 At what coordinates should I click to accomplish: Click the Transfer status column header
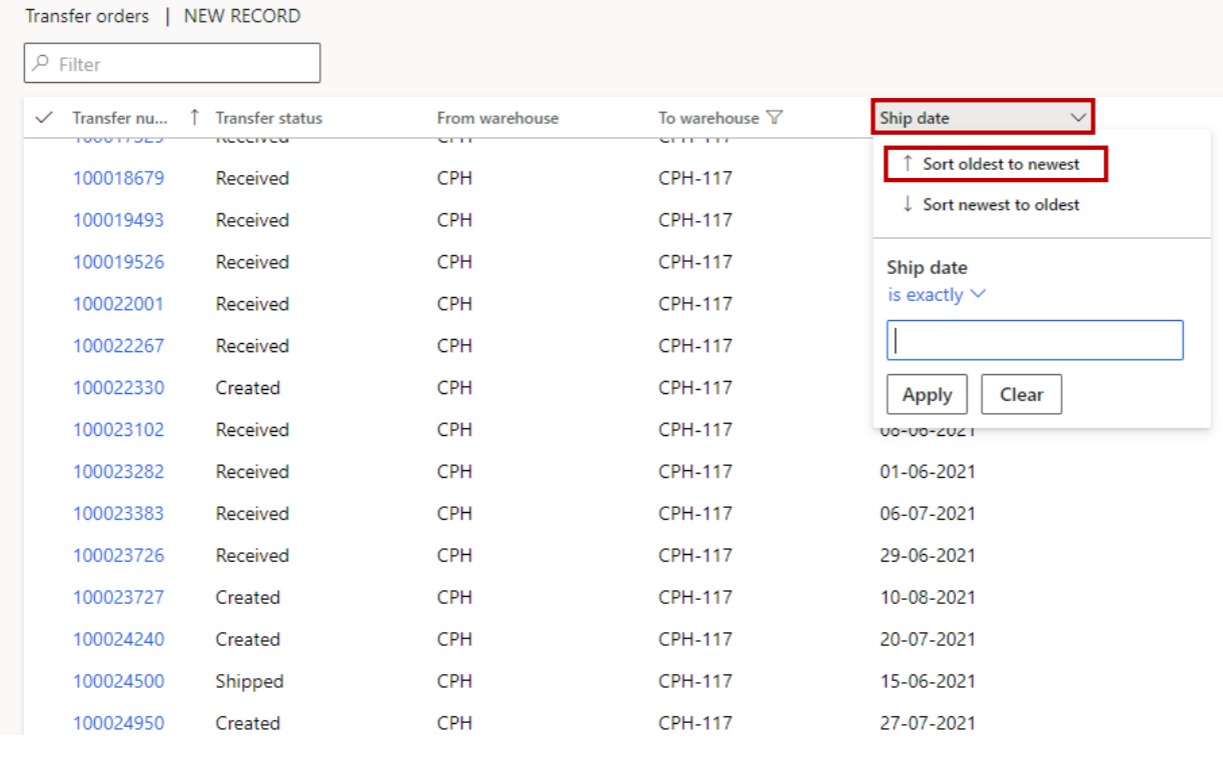(x=269, y=118)
